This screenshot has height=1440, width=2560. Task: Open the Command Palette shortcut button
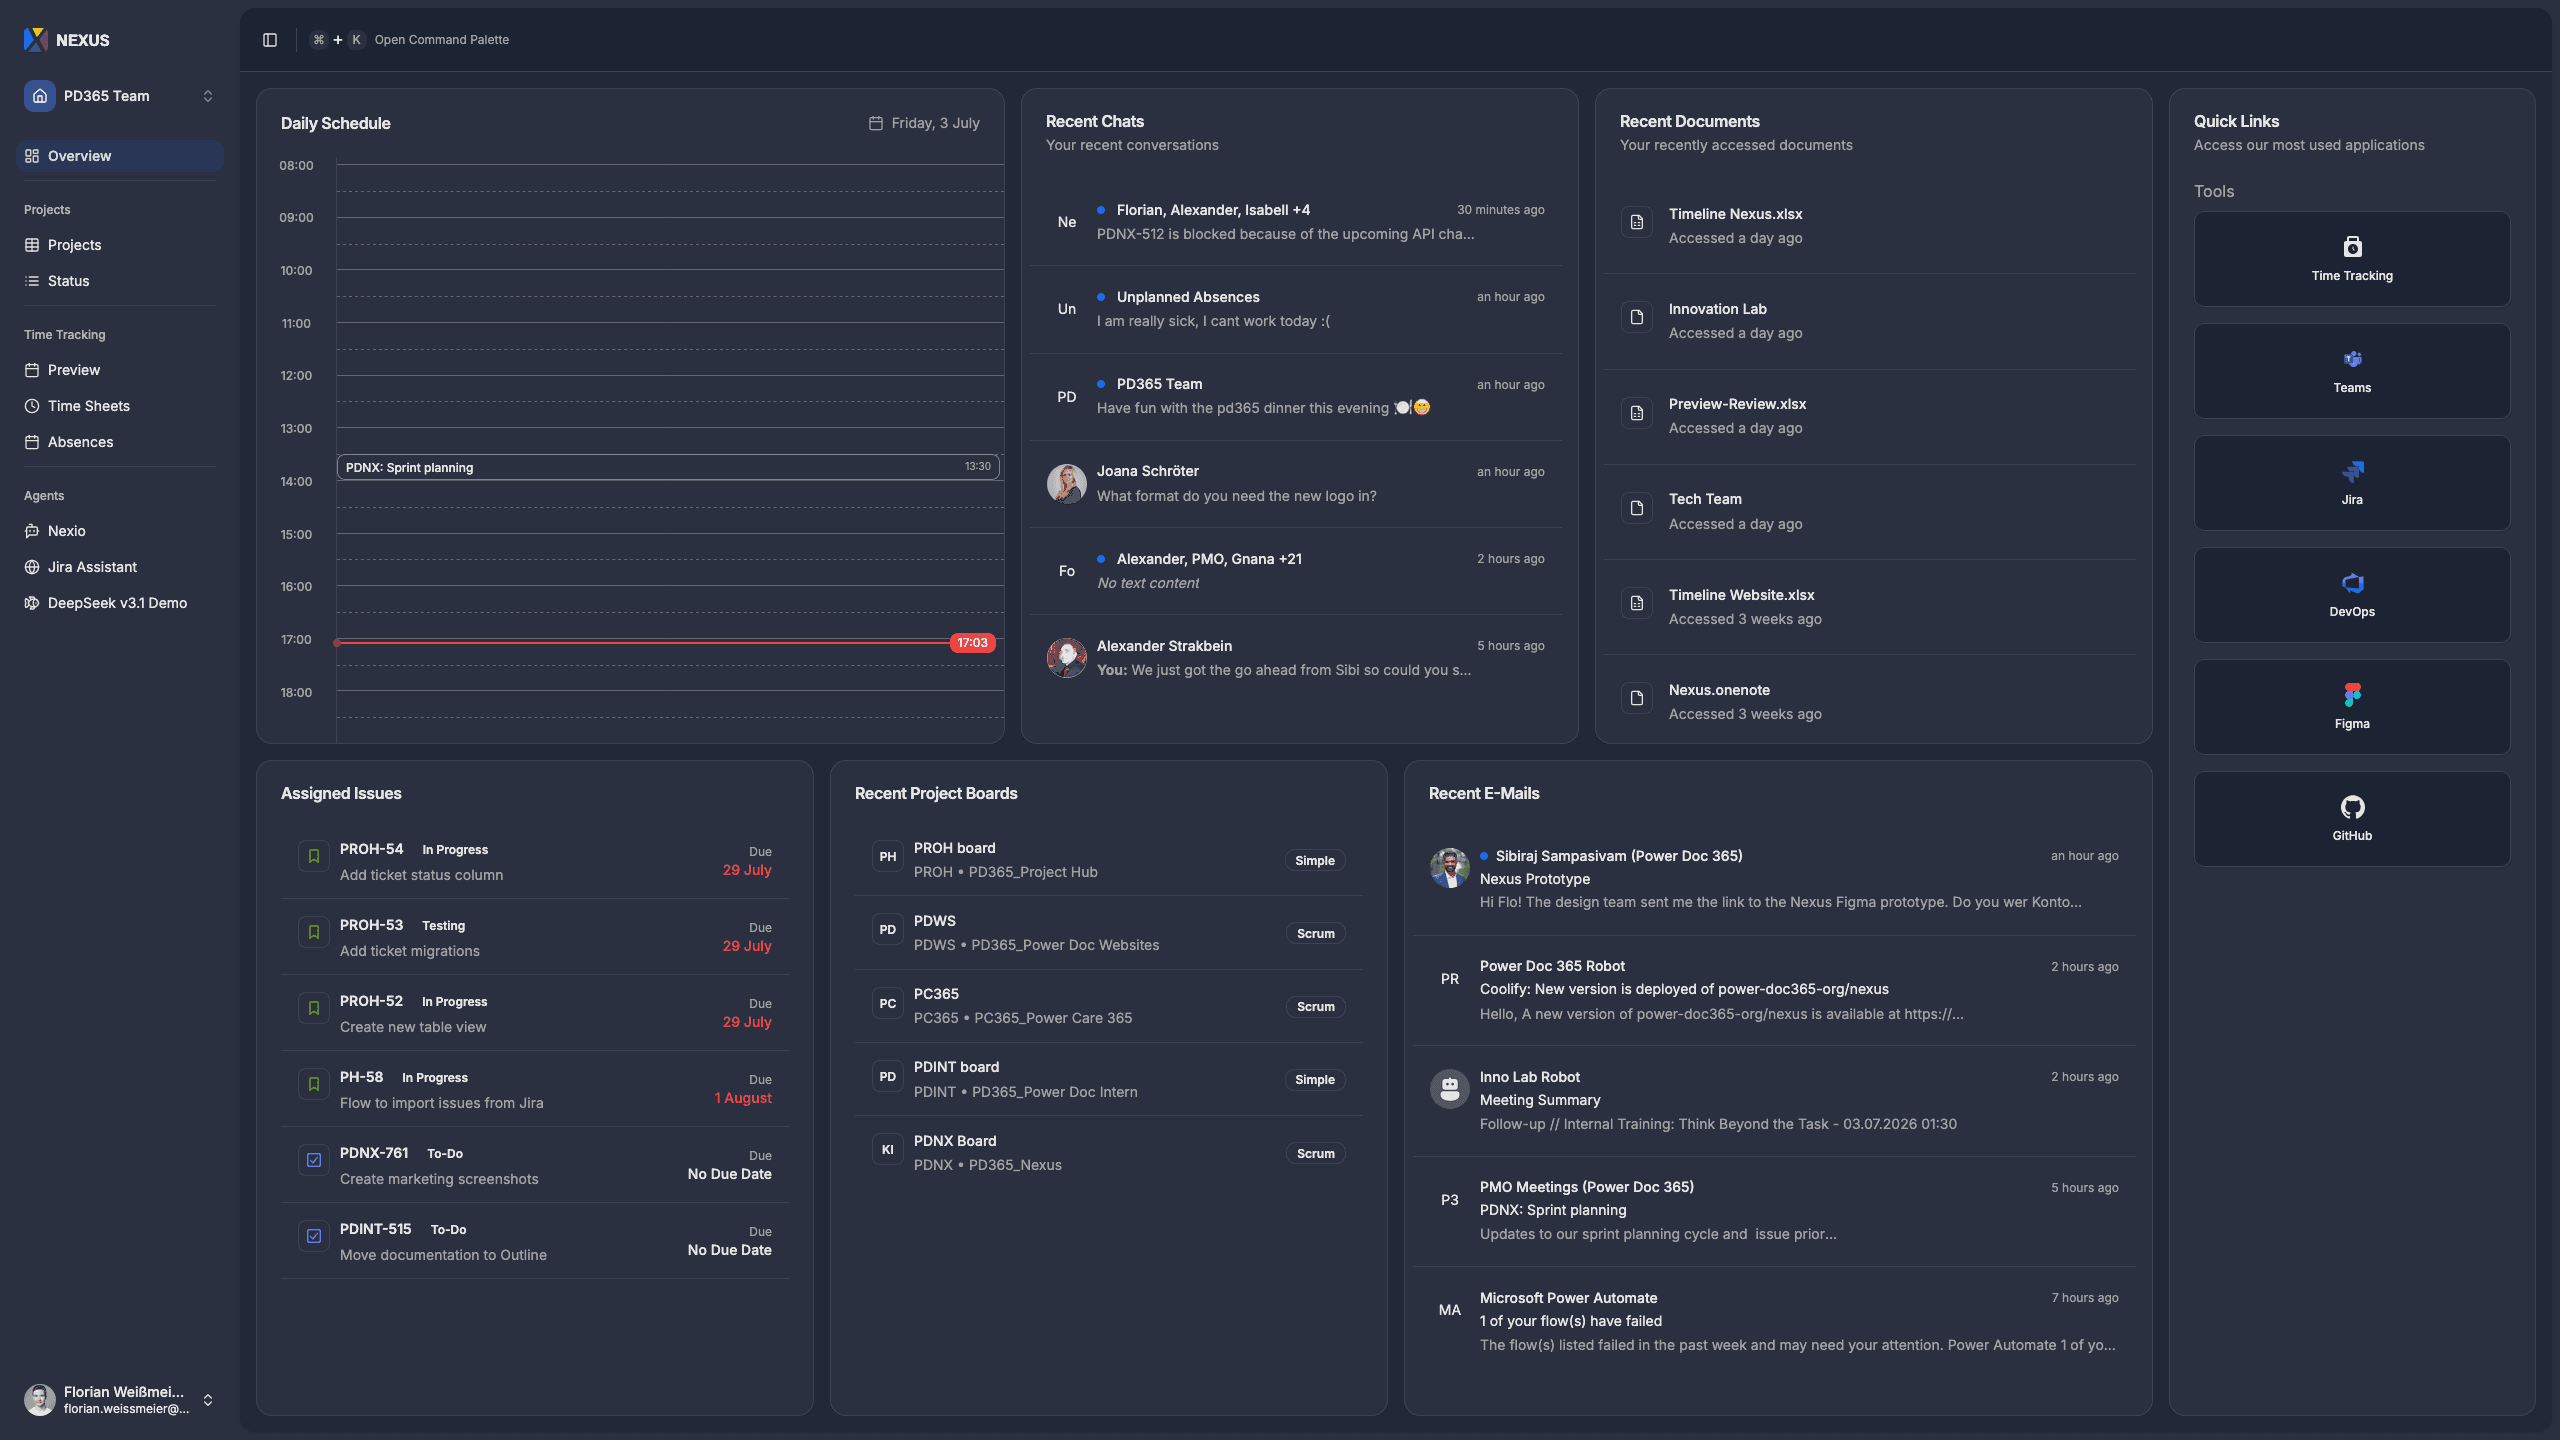tap(410, 40)
